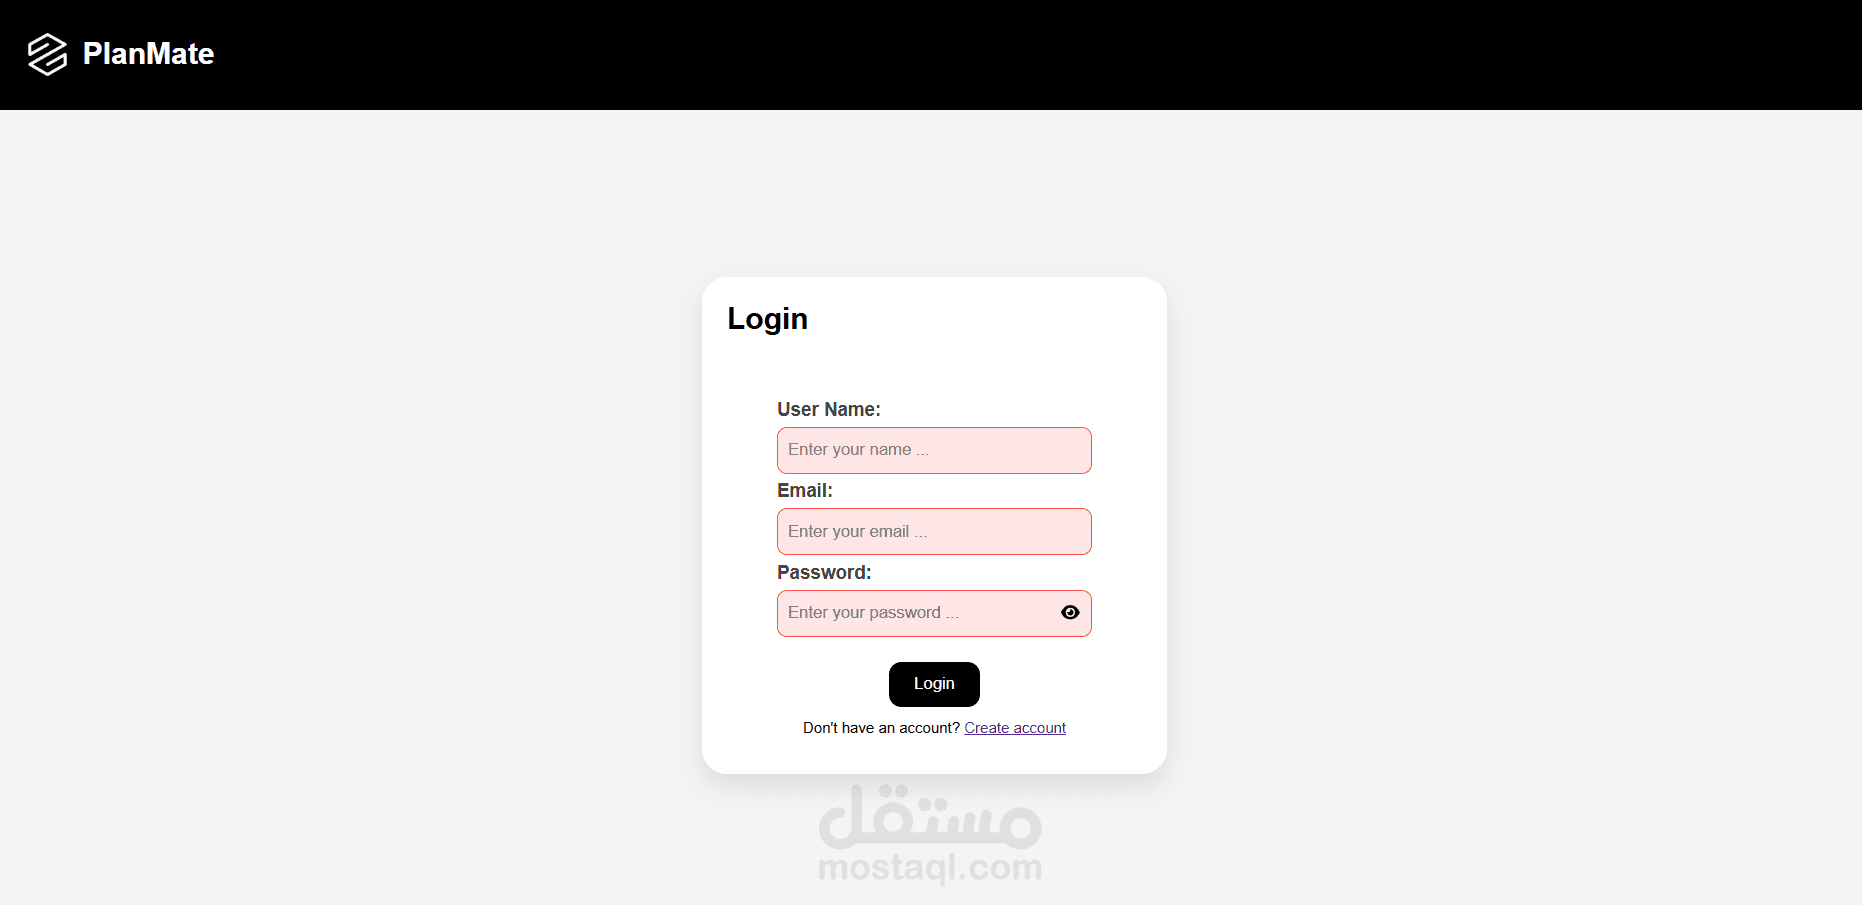Click the PlanMate stacked-layers logo icon
This screenshot has width=1862, height=905.
pos(47,54)
